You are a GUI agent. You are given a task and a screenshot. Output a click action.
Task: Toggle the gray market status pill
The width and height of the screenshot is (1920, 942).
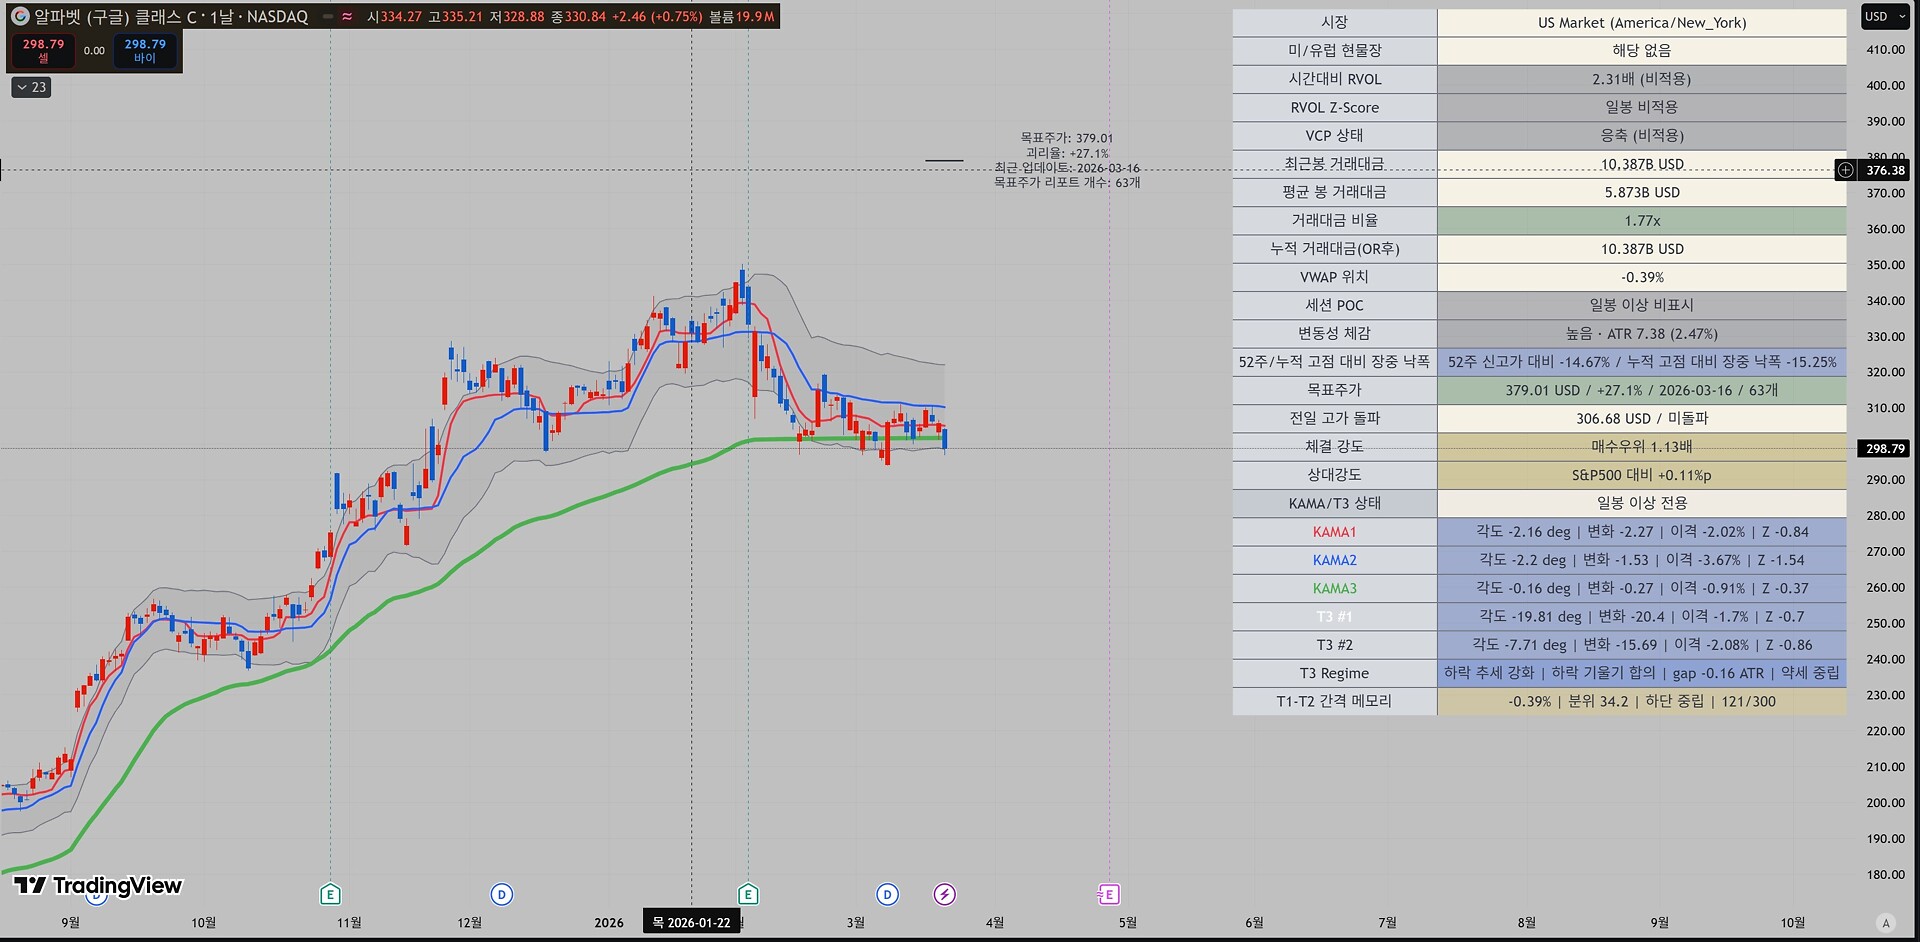(x=328, y=17)
